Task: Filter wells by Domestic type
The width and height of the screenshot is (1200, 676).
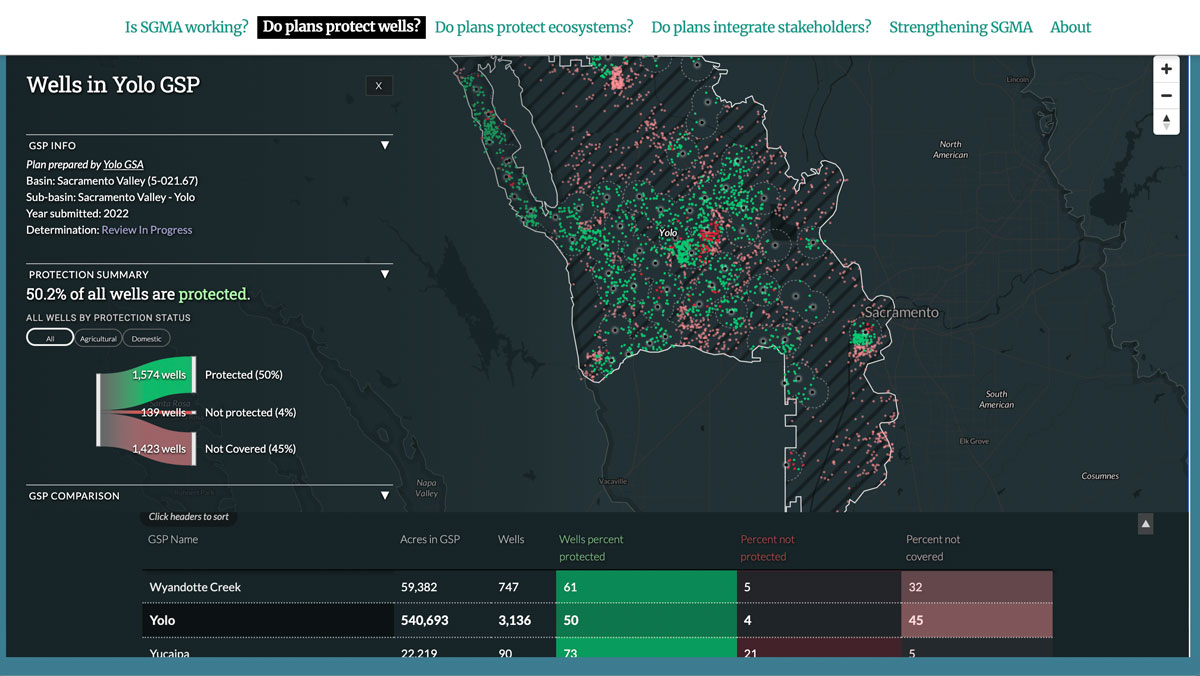Action: tap(146, 339)
